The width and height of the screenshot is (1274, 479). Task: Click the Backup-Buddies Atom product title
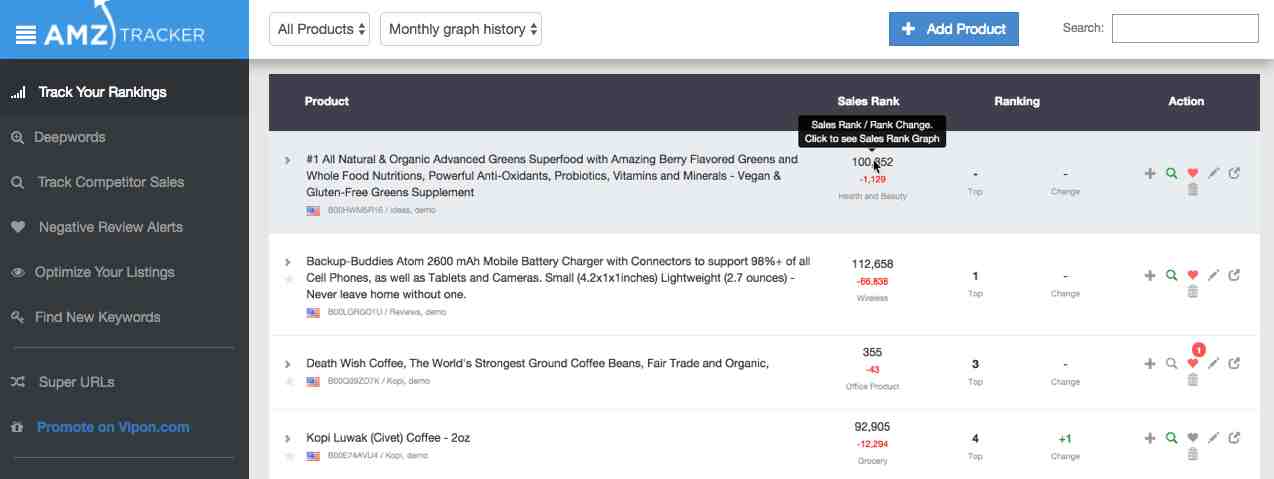click(558, 278)
